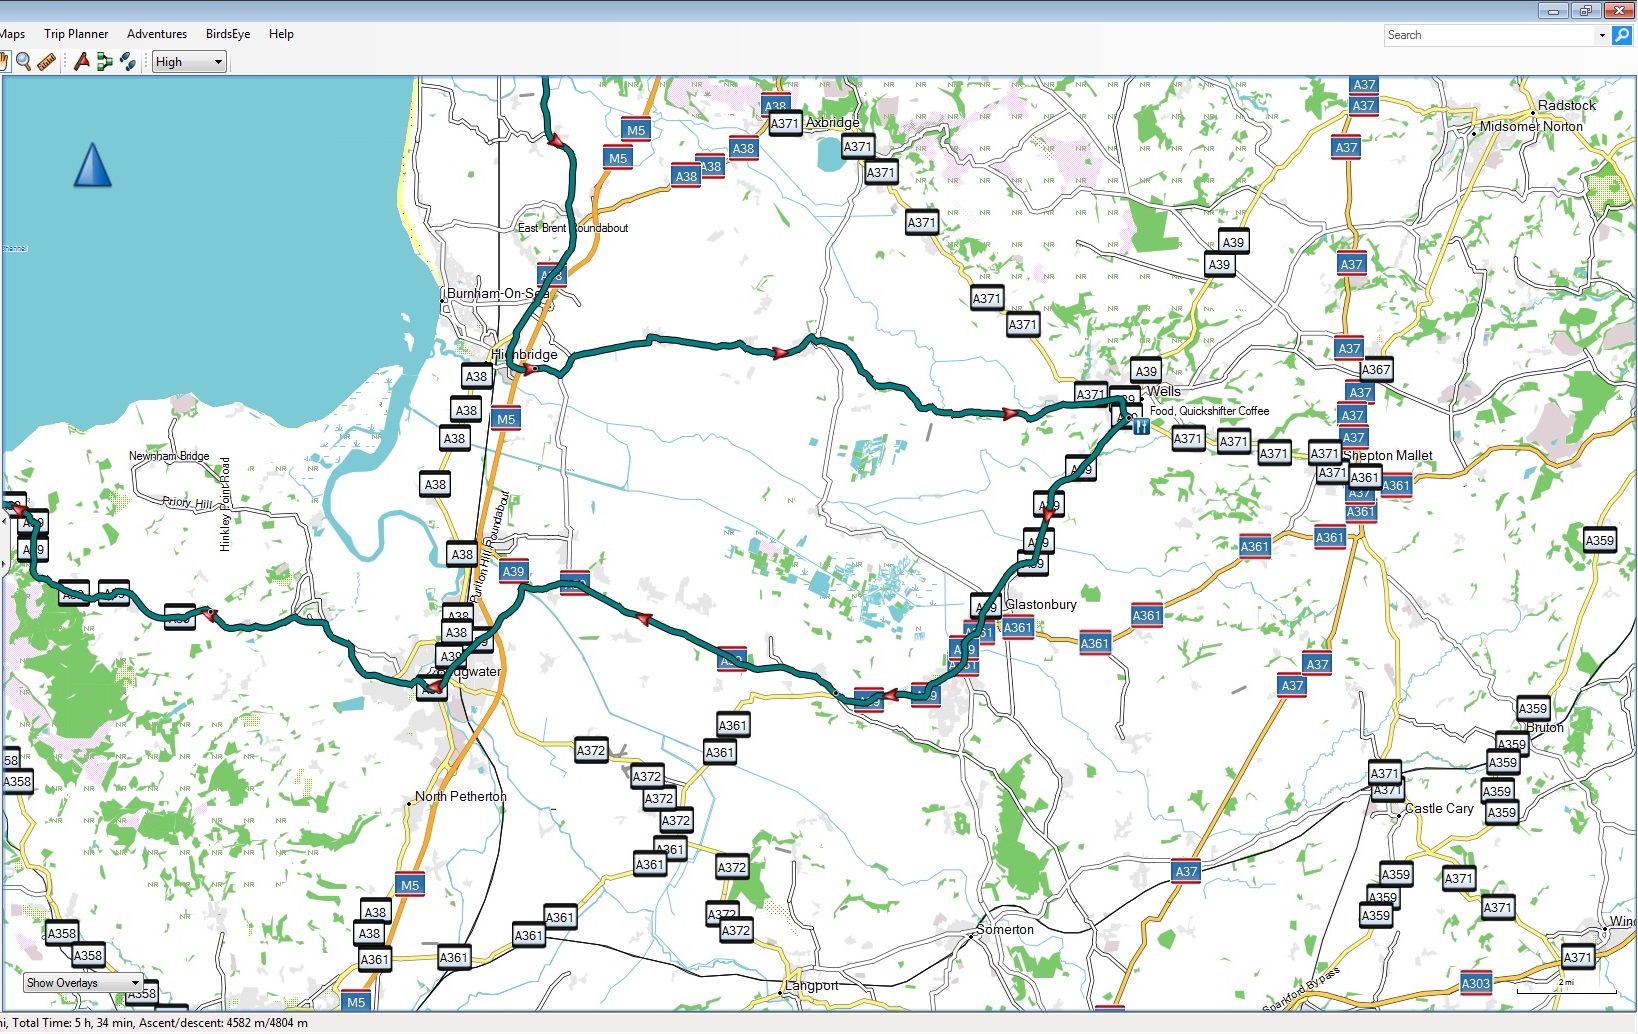Open the Trip Planner menu
This screenshot has width=1638, height=1034.
(76, 34)
